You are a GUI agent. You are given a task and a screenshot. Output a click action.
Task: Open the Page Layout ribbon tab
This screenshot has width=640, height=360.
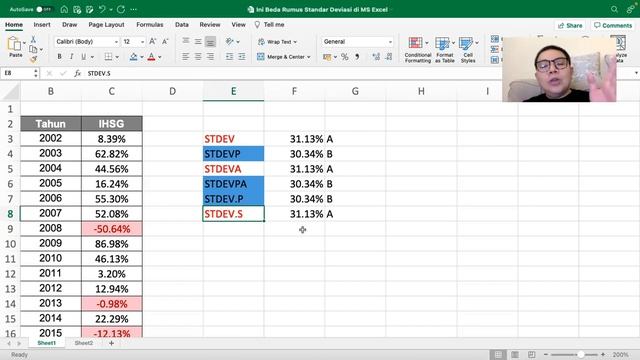[107, 24]
